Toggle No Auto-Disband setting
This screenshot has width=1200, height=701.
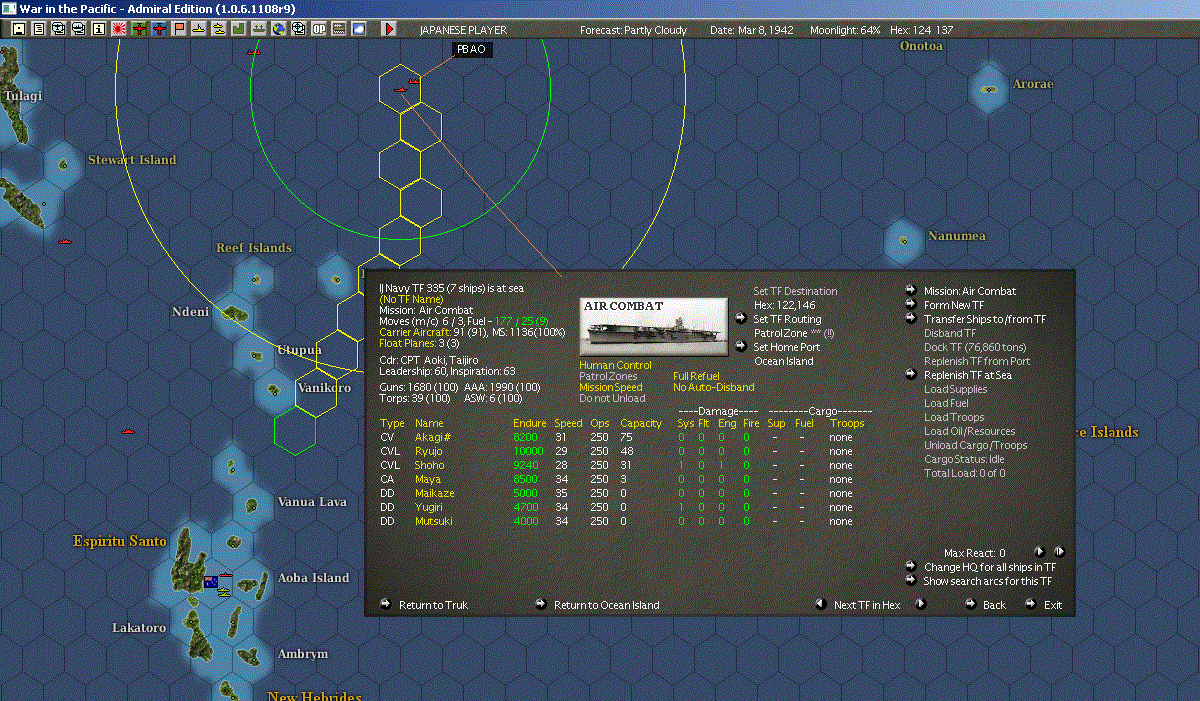(713, 387)
